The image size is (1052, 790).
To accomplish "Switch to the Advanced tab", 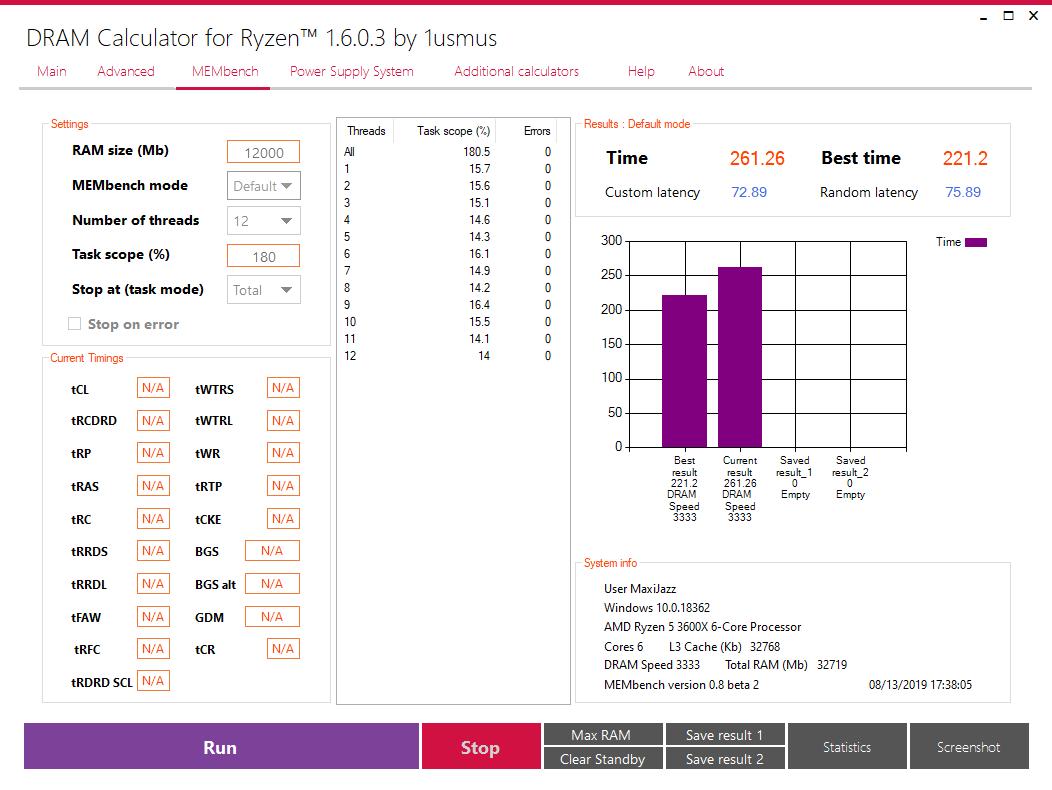I will click(126, 71).
